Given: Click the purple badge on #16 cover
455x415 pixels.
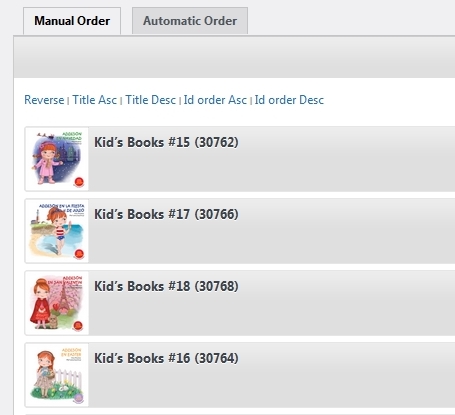Looking at the screenshot, I should tap(79, 398).
